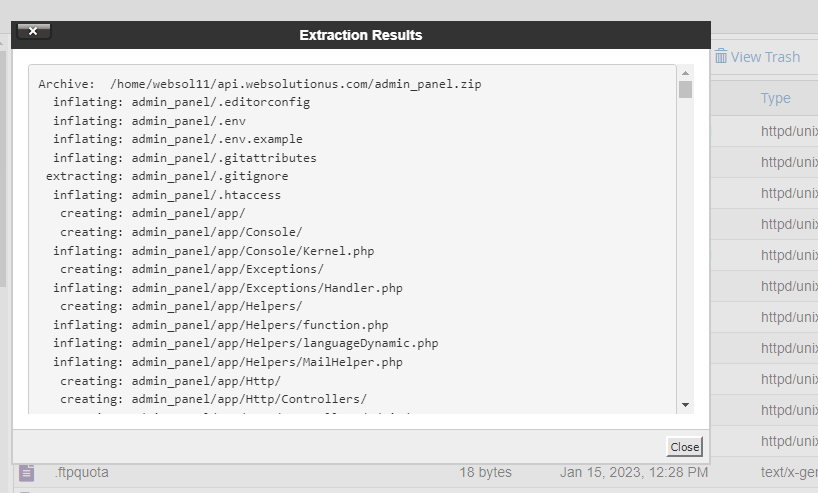The height and width of the screenshot is (493, 818).
Task: Sort files by the Type column header
Action: tap(775, 98)
